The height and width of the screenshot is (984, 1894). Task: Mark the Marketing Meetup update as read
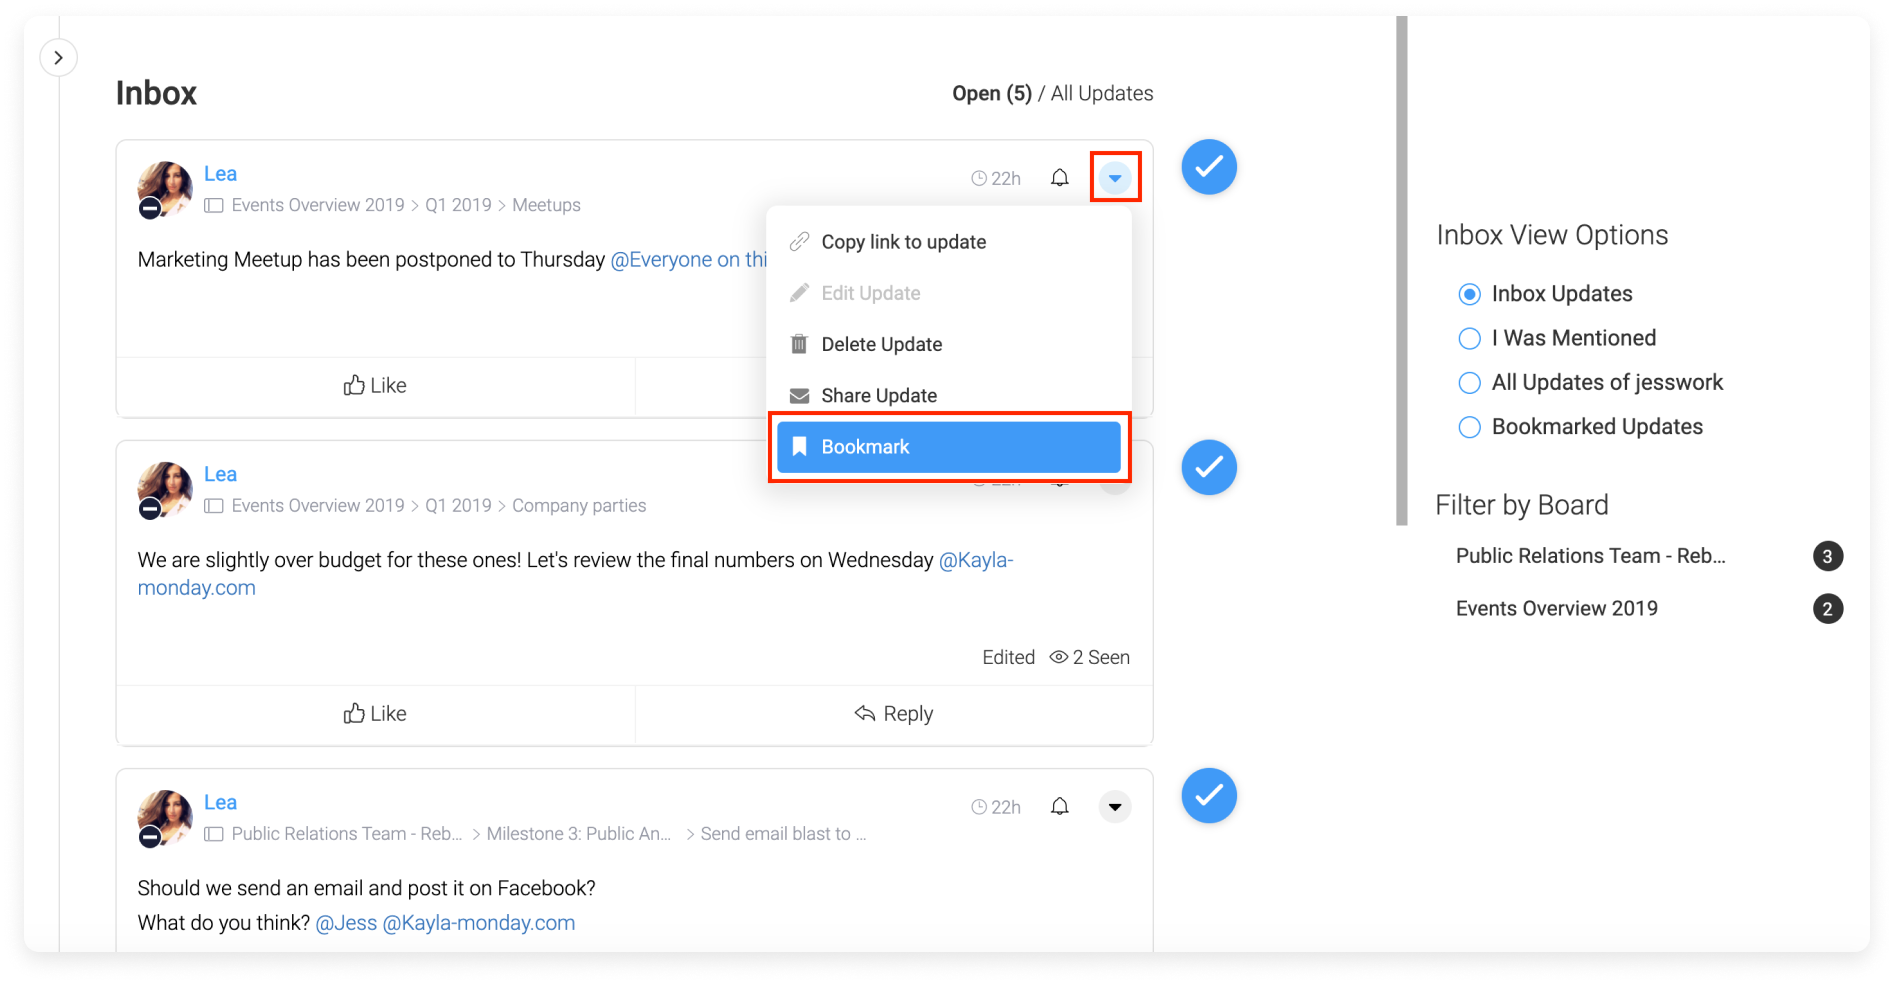[1209, 167]
